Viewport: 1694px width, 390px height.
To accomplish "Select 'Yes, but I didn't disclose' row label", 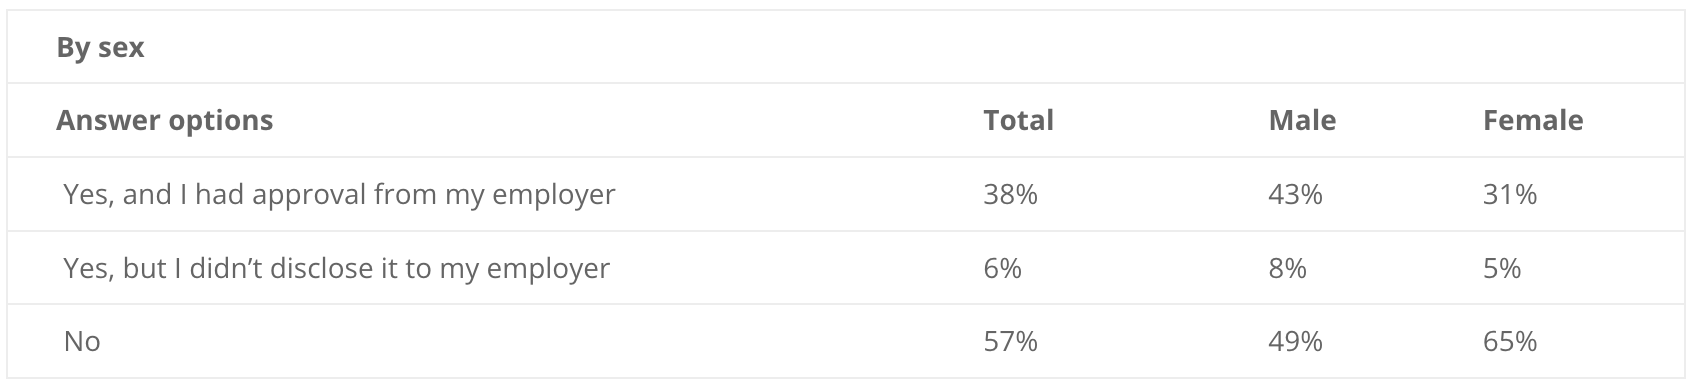I will [x=336, y=268].
